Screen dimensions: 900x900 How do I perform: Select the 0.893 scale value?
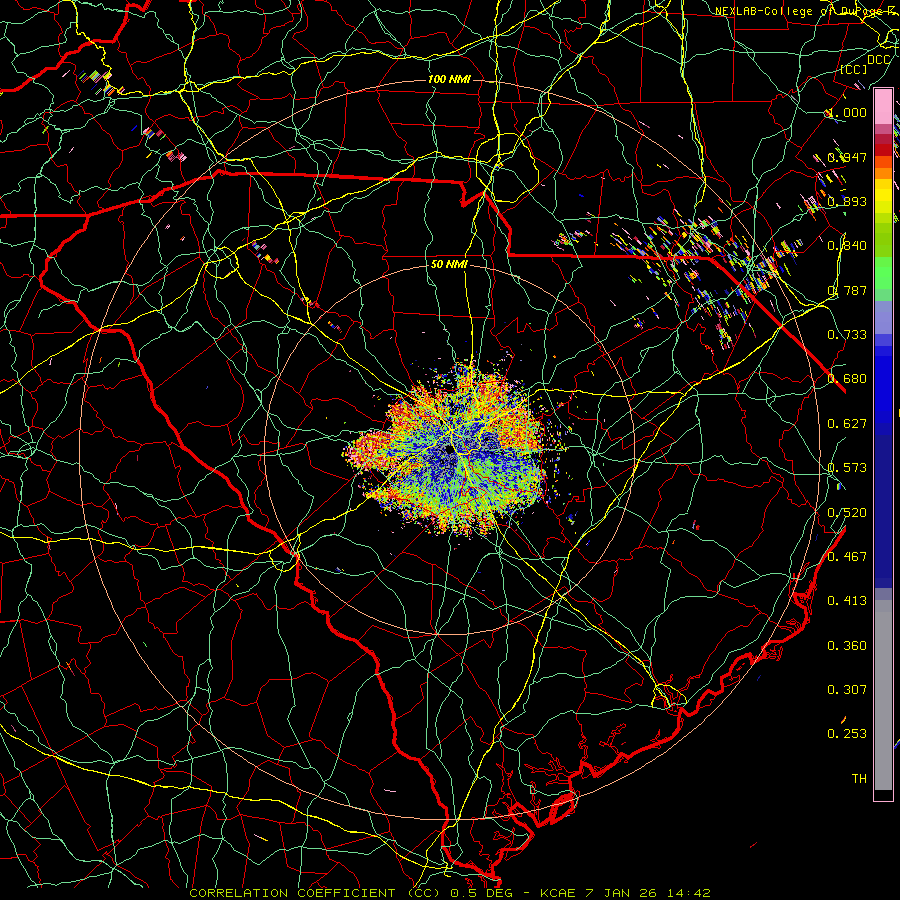pyautogui.click(x=847, y=201)
